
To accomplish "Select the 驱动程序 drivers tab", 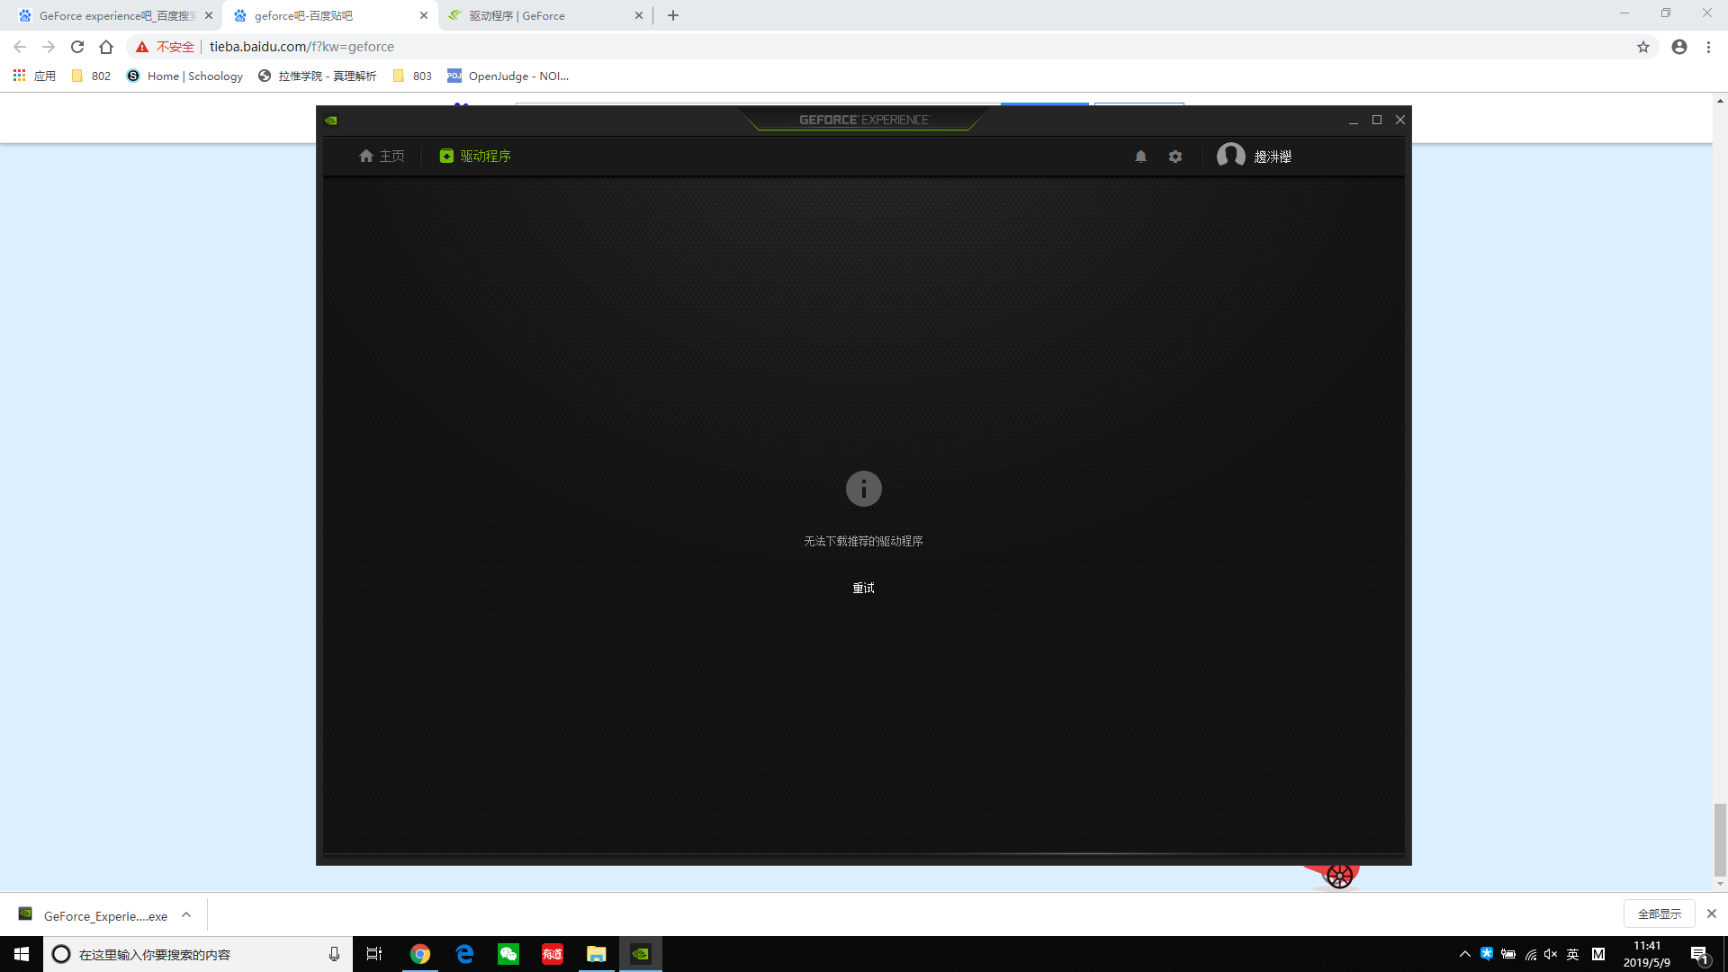I will tap(475, 156).
